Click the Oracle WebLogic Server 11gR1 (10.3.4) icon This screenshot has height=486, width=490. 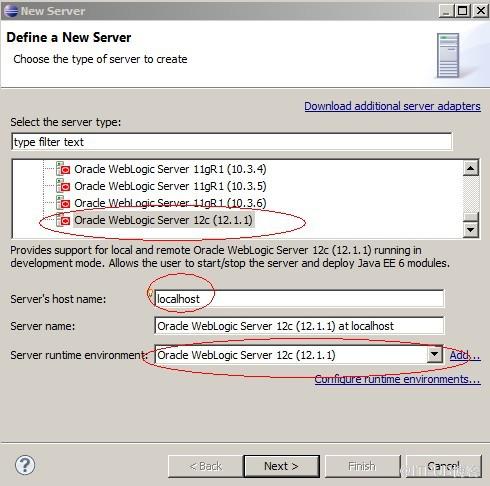click(x=63, y=169)
